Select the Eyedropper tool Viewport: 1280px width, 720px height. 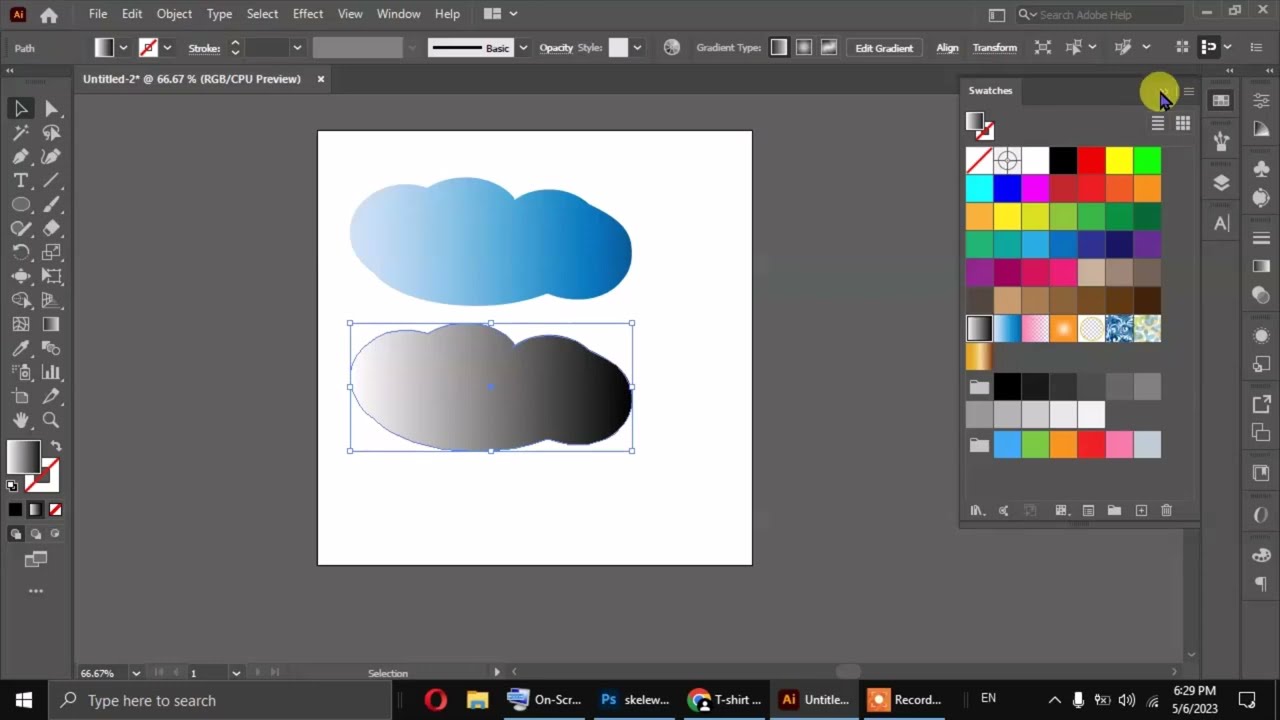pyautogui.click(x=21, y=348)
